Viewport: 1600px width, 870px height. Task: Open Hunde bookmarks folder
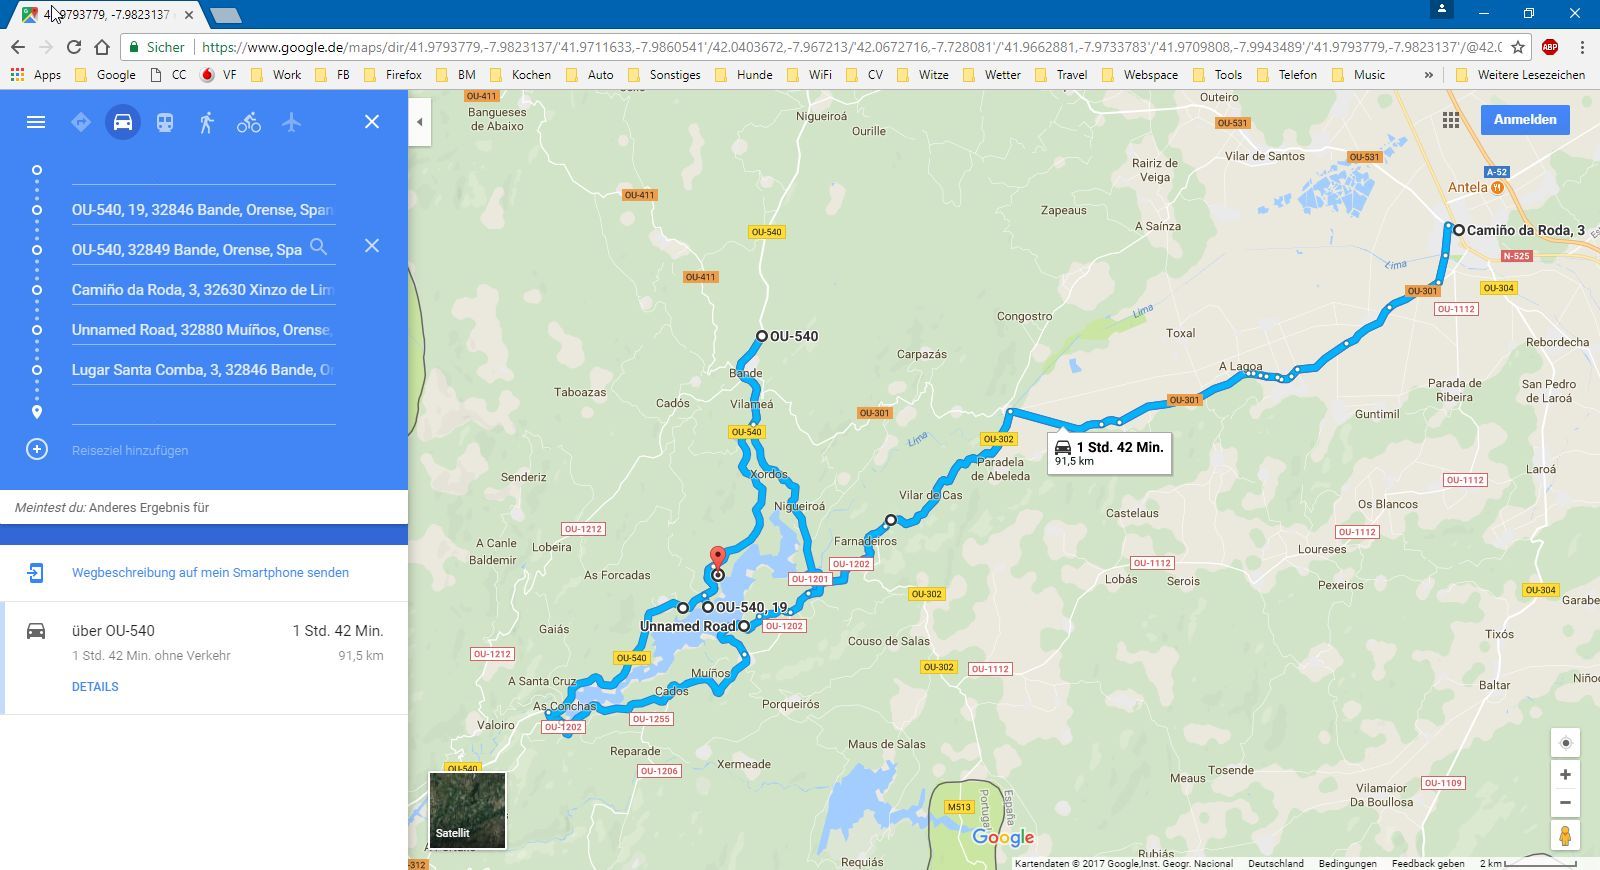(x=743, y=75)
